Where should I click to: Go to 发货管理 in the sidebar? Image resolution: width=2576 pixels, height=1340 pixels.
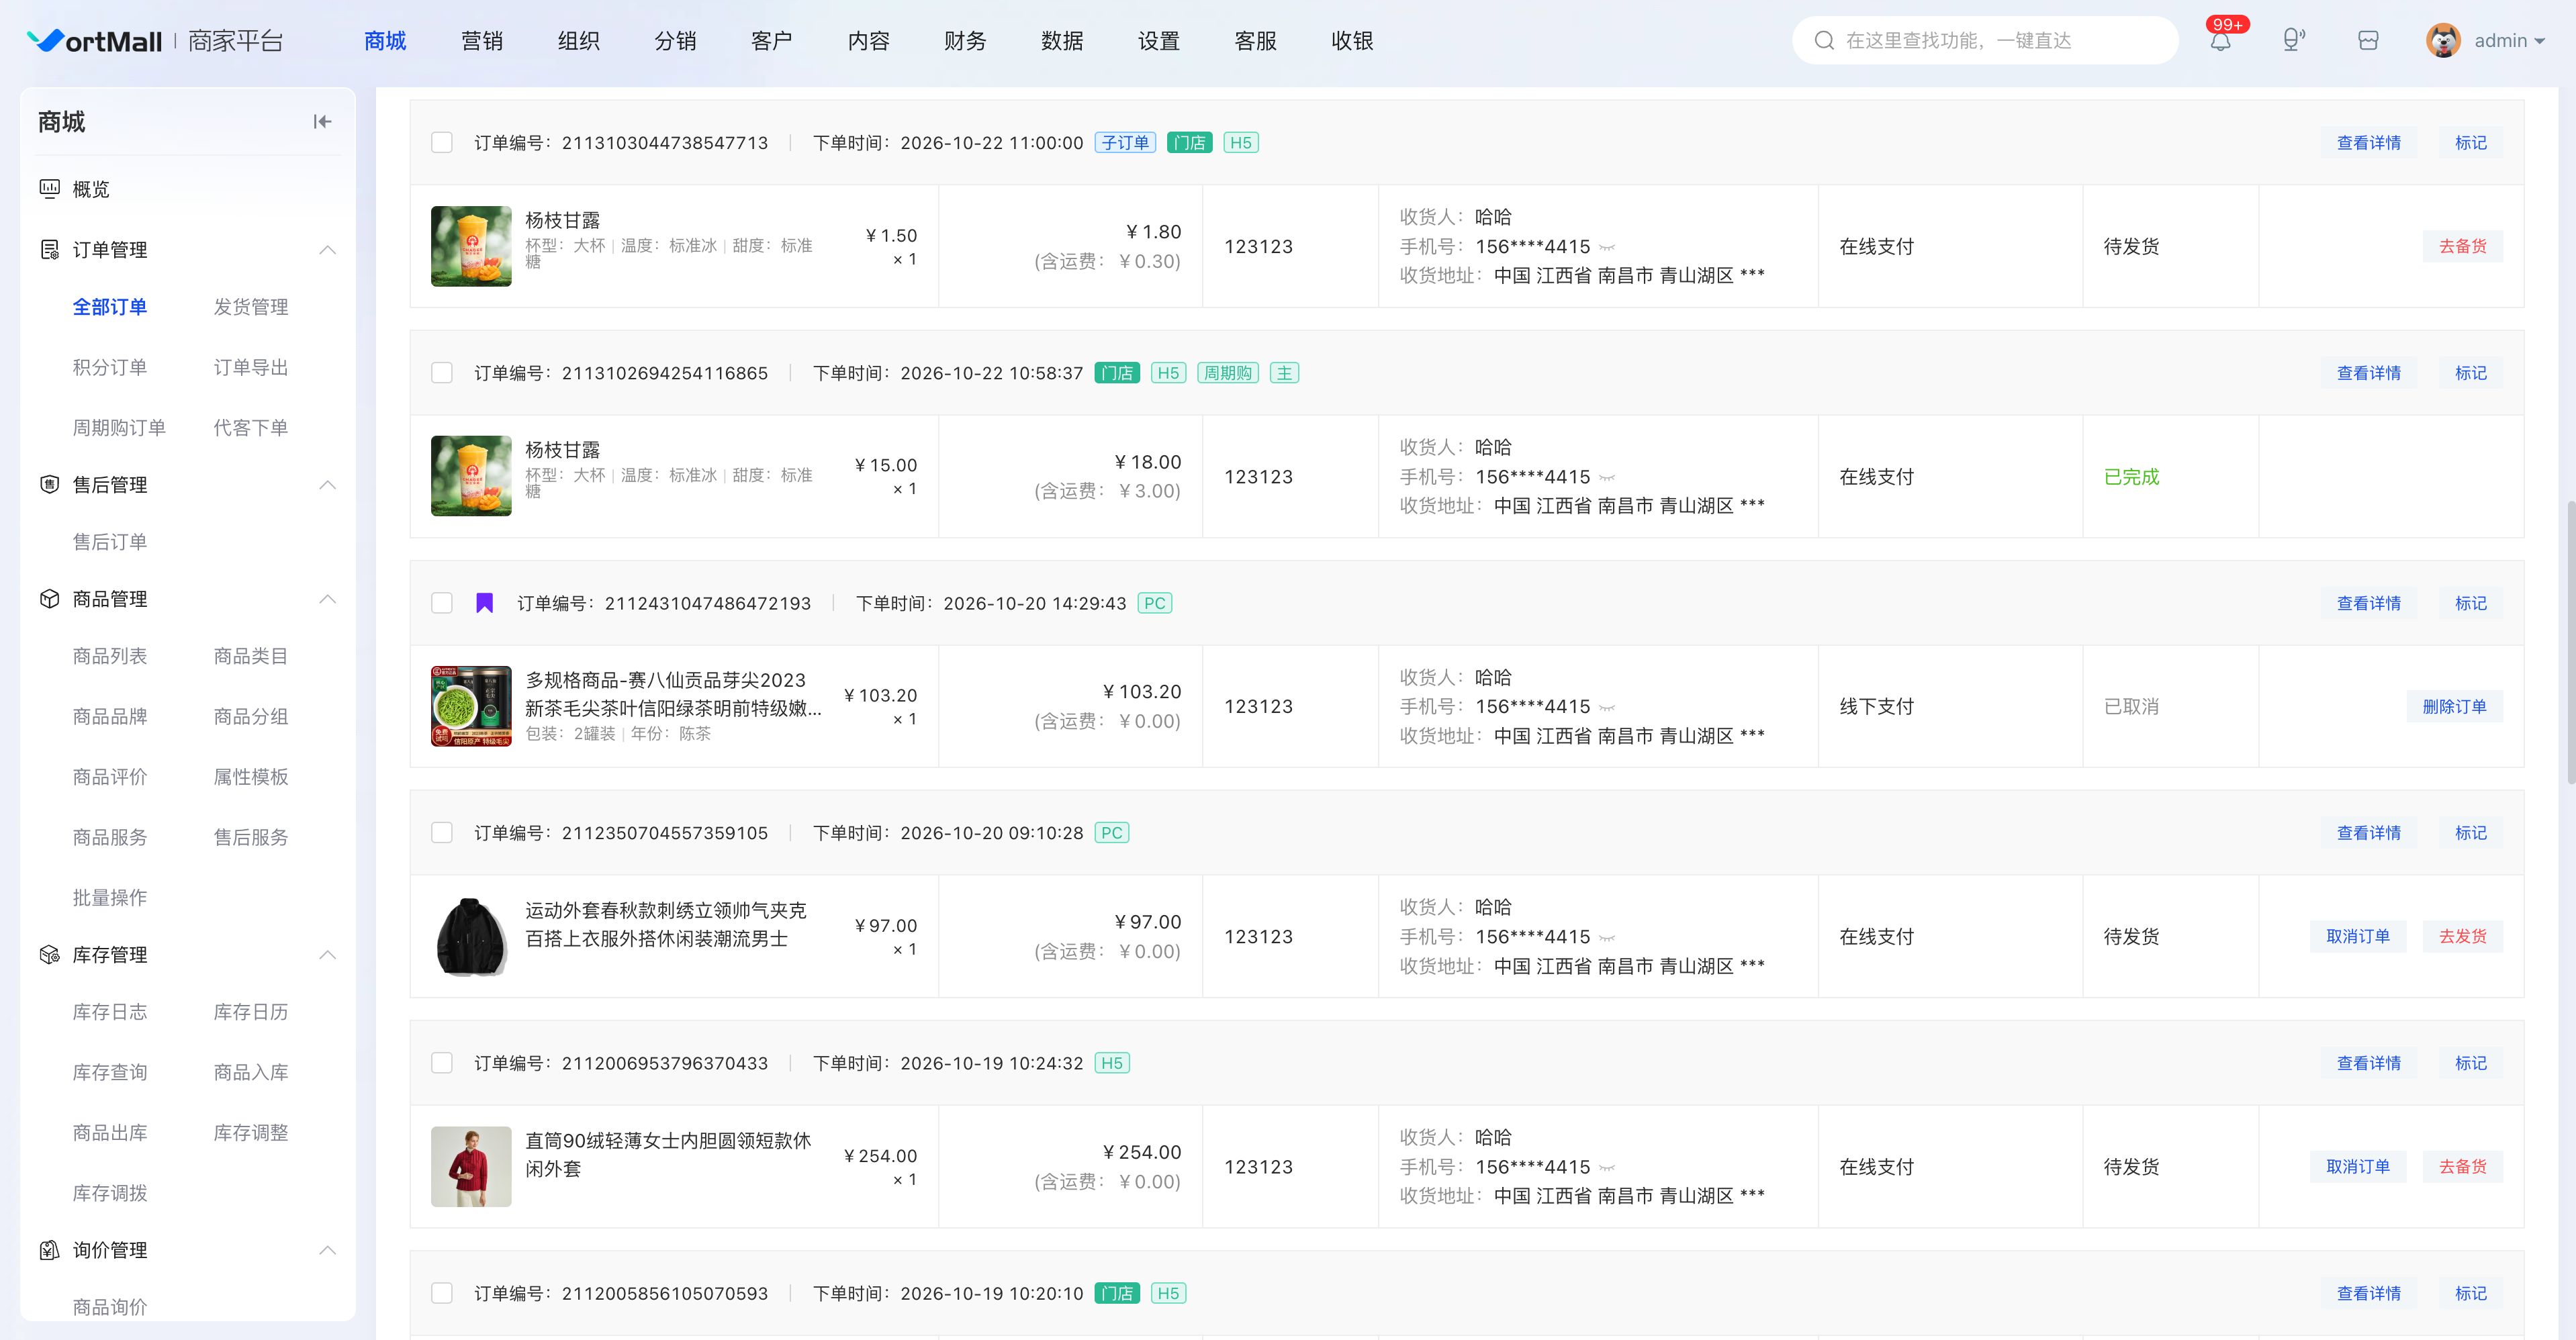point(251,307)
